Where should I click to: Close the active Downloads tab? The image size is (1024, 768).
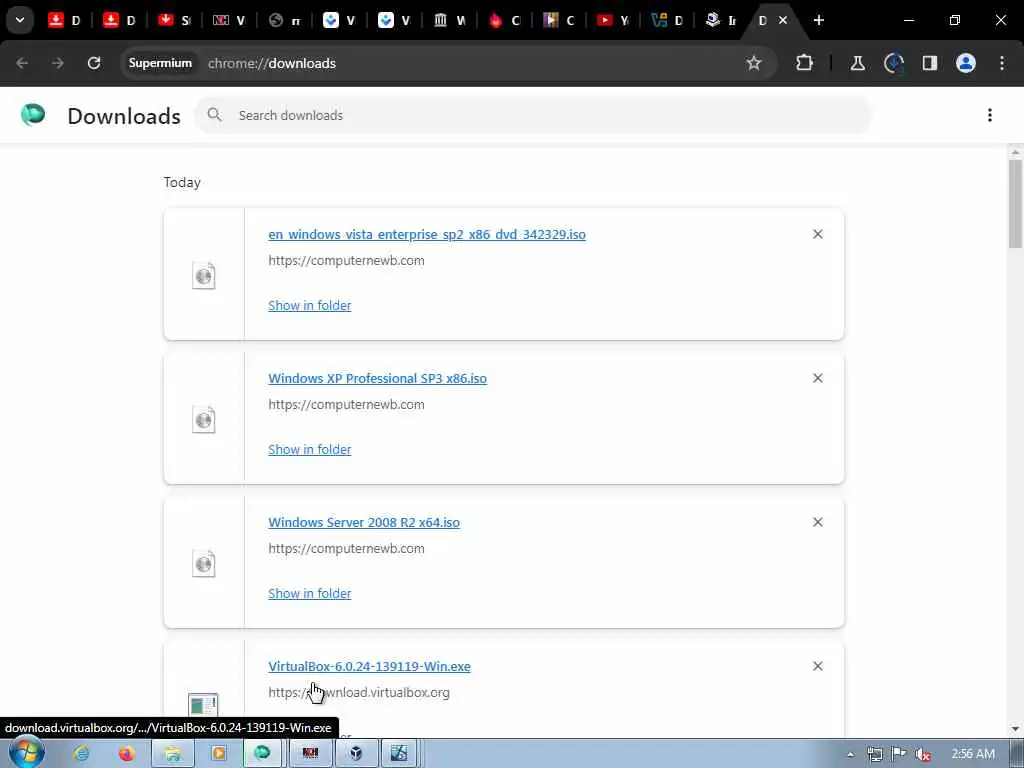(782, 20)
